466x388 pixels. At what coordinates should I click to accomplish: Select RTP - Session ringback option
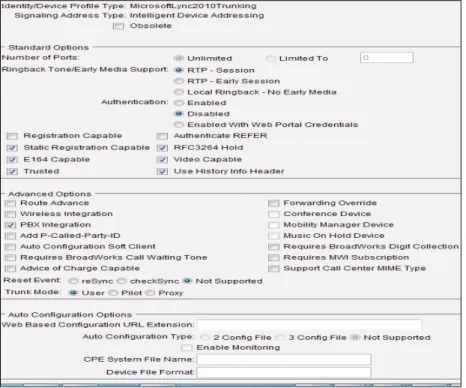coord(179,70)
